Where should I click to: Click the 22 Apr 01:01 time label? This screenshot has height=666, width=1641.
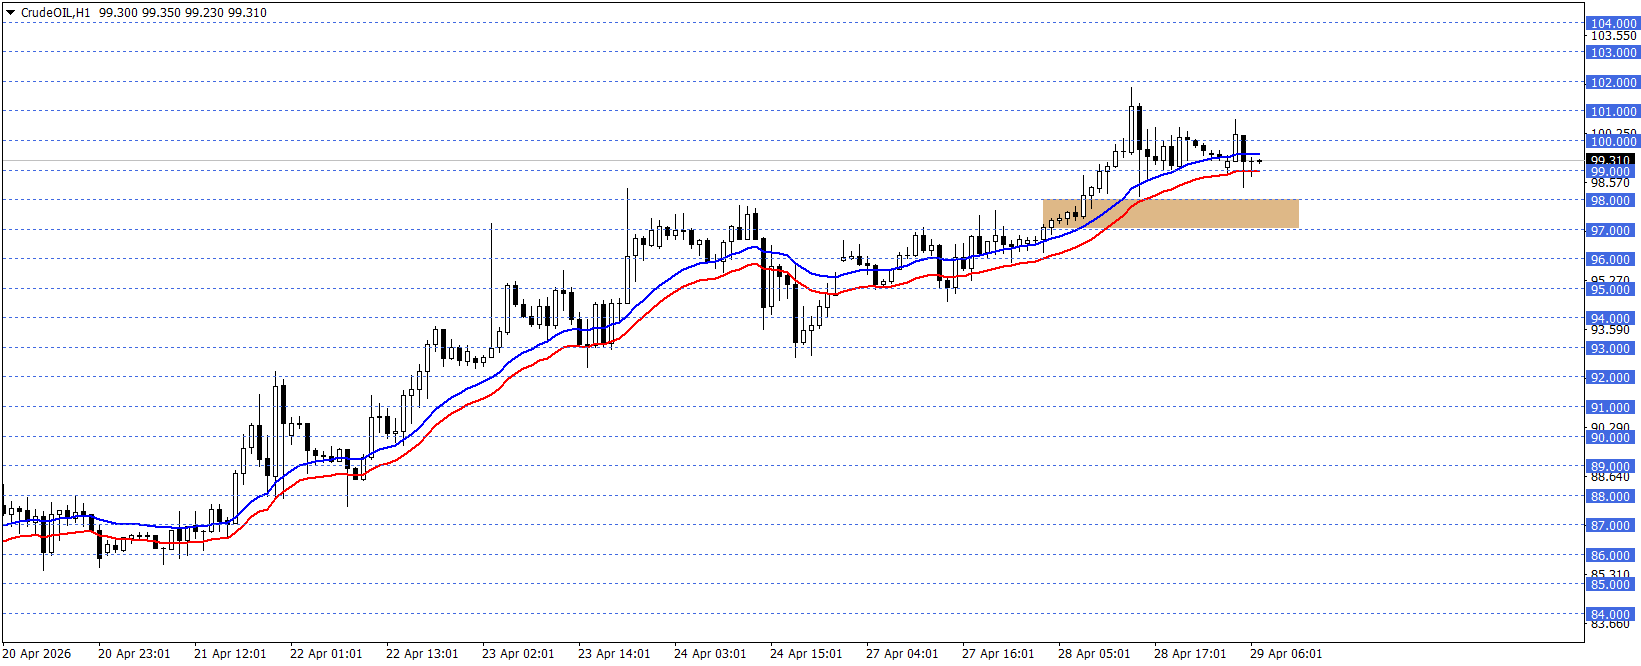pos(326,654)
